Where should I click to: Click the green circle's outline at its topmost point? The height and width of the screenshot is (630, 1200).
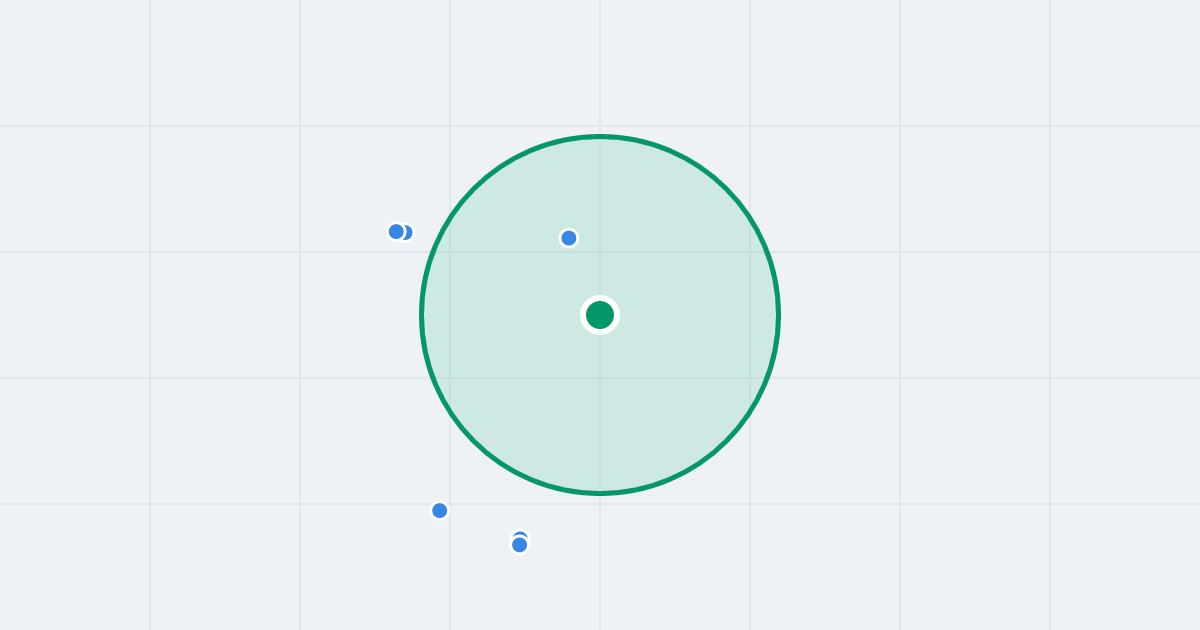click(x=600, y=137)
